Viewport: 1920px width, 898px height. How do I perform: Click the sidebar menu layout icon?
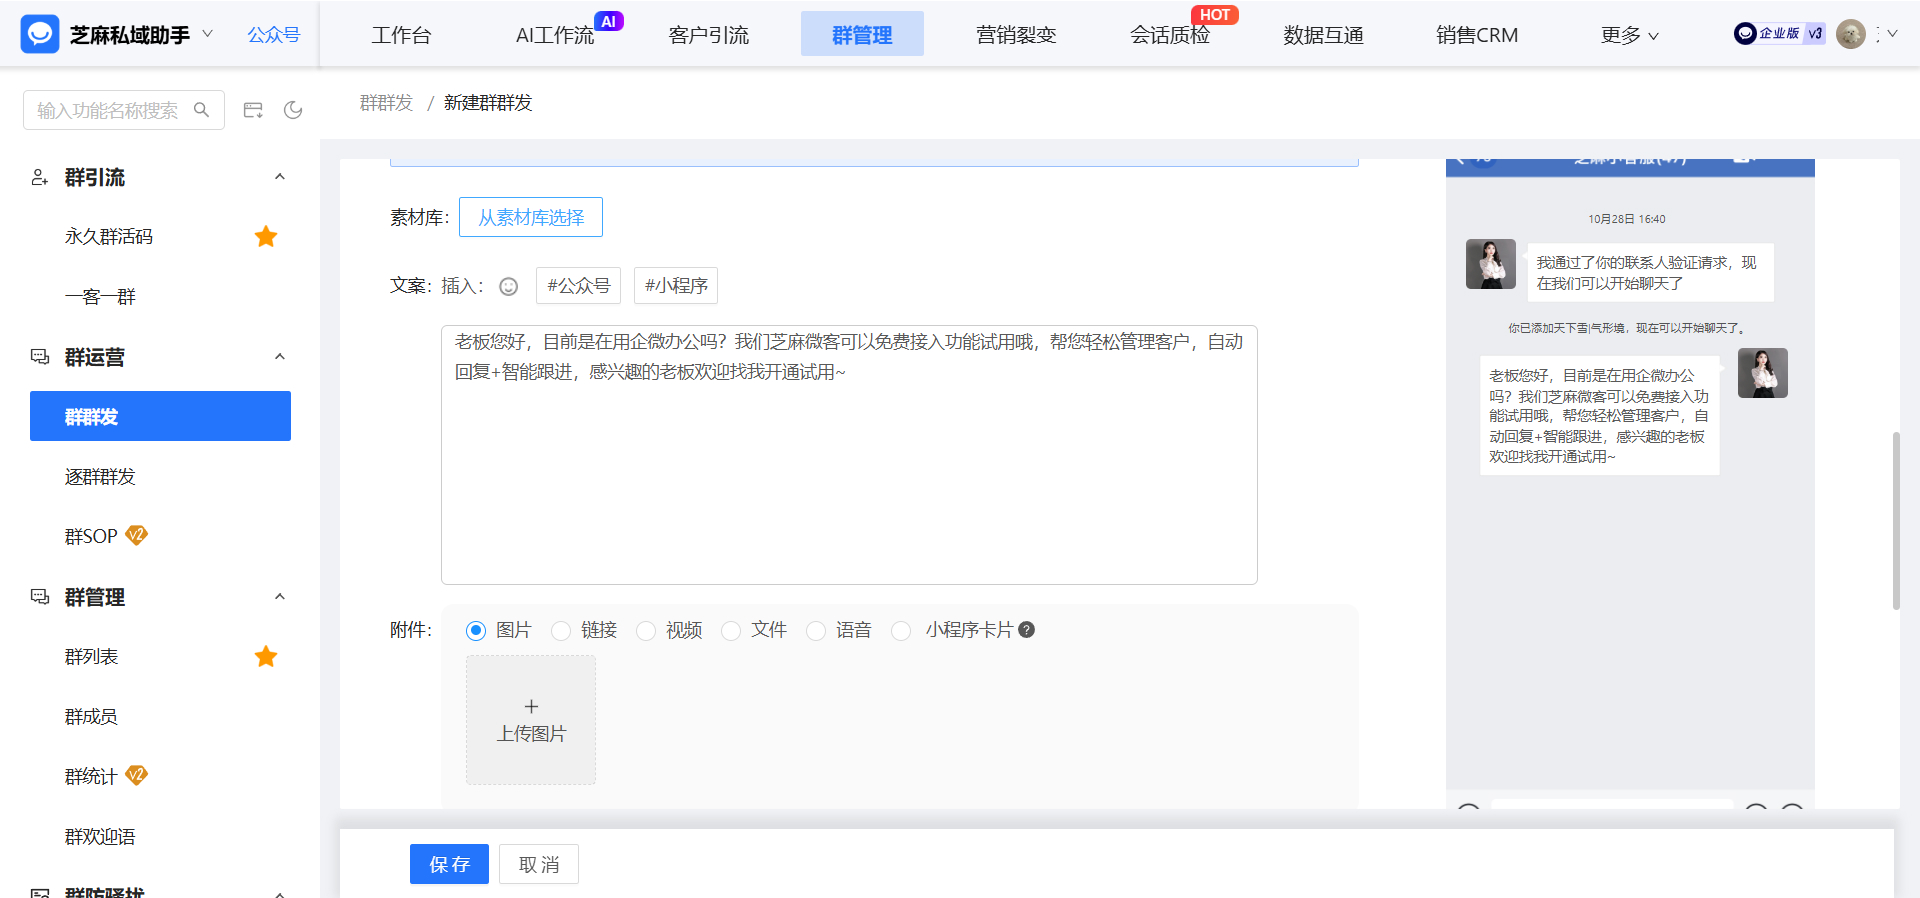(253, 110)
